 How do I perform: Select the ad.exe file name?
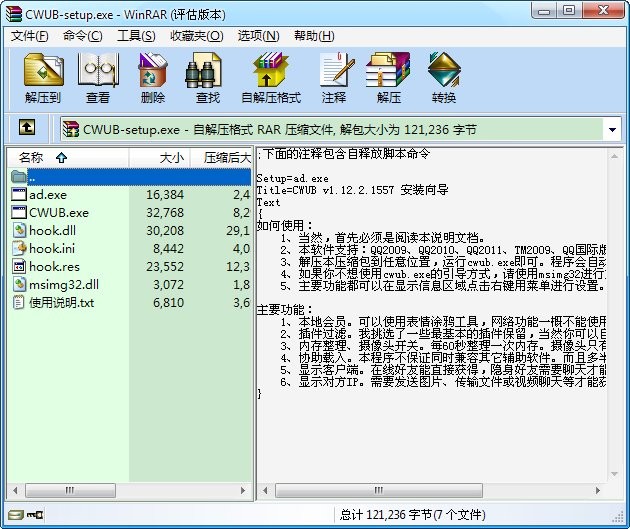(48, 195)
